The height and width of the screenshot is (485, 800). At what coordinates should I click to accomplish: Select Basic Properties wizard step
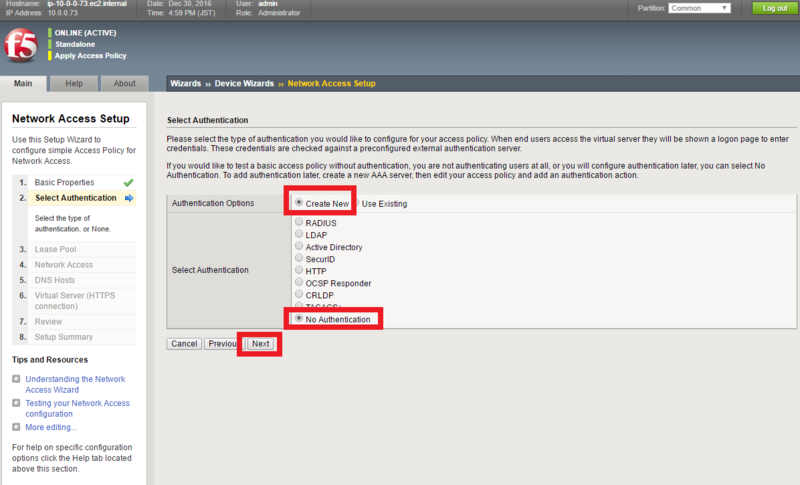(x=64, y=183)
